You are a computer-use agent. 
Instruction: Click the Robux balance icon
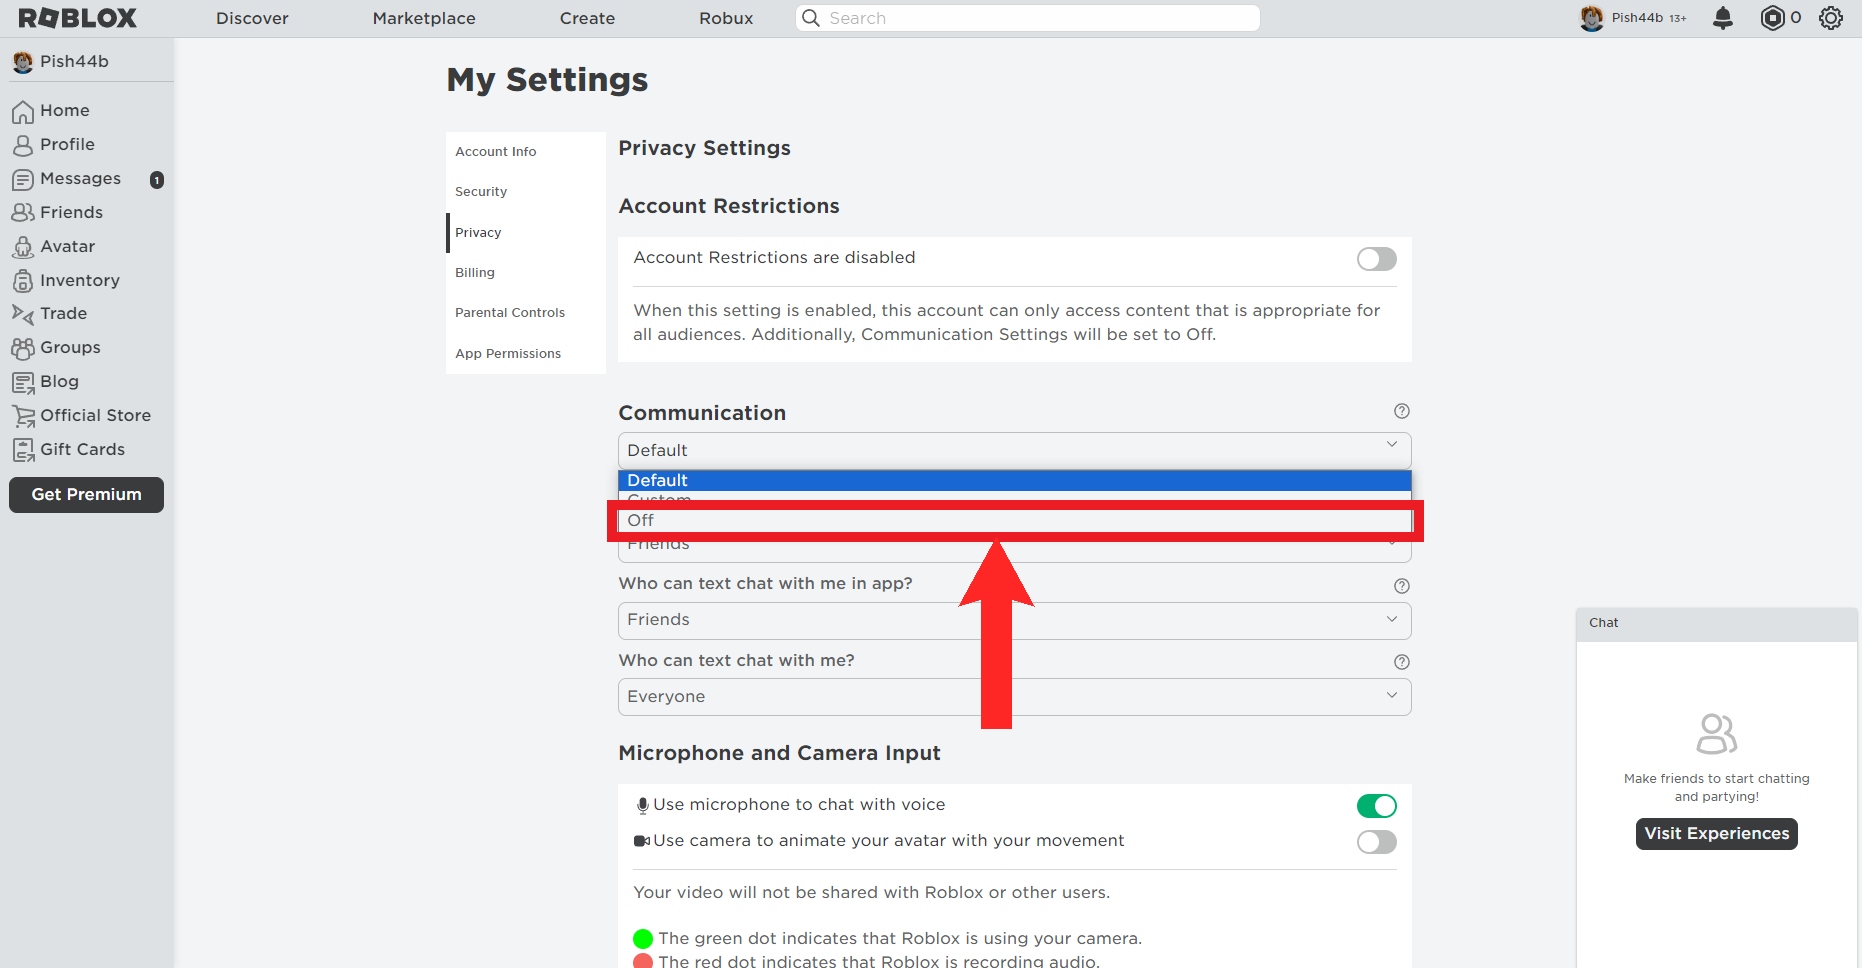1772,18
